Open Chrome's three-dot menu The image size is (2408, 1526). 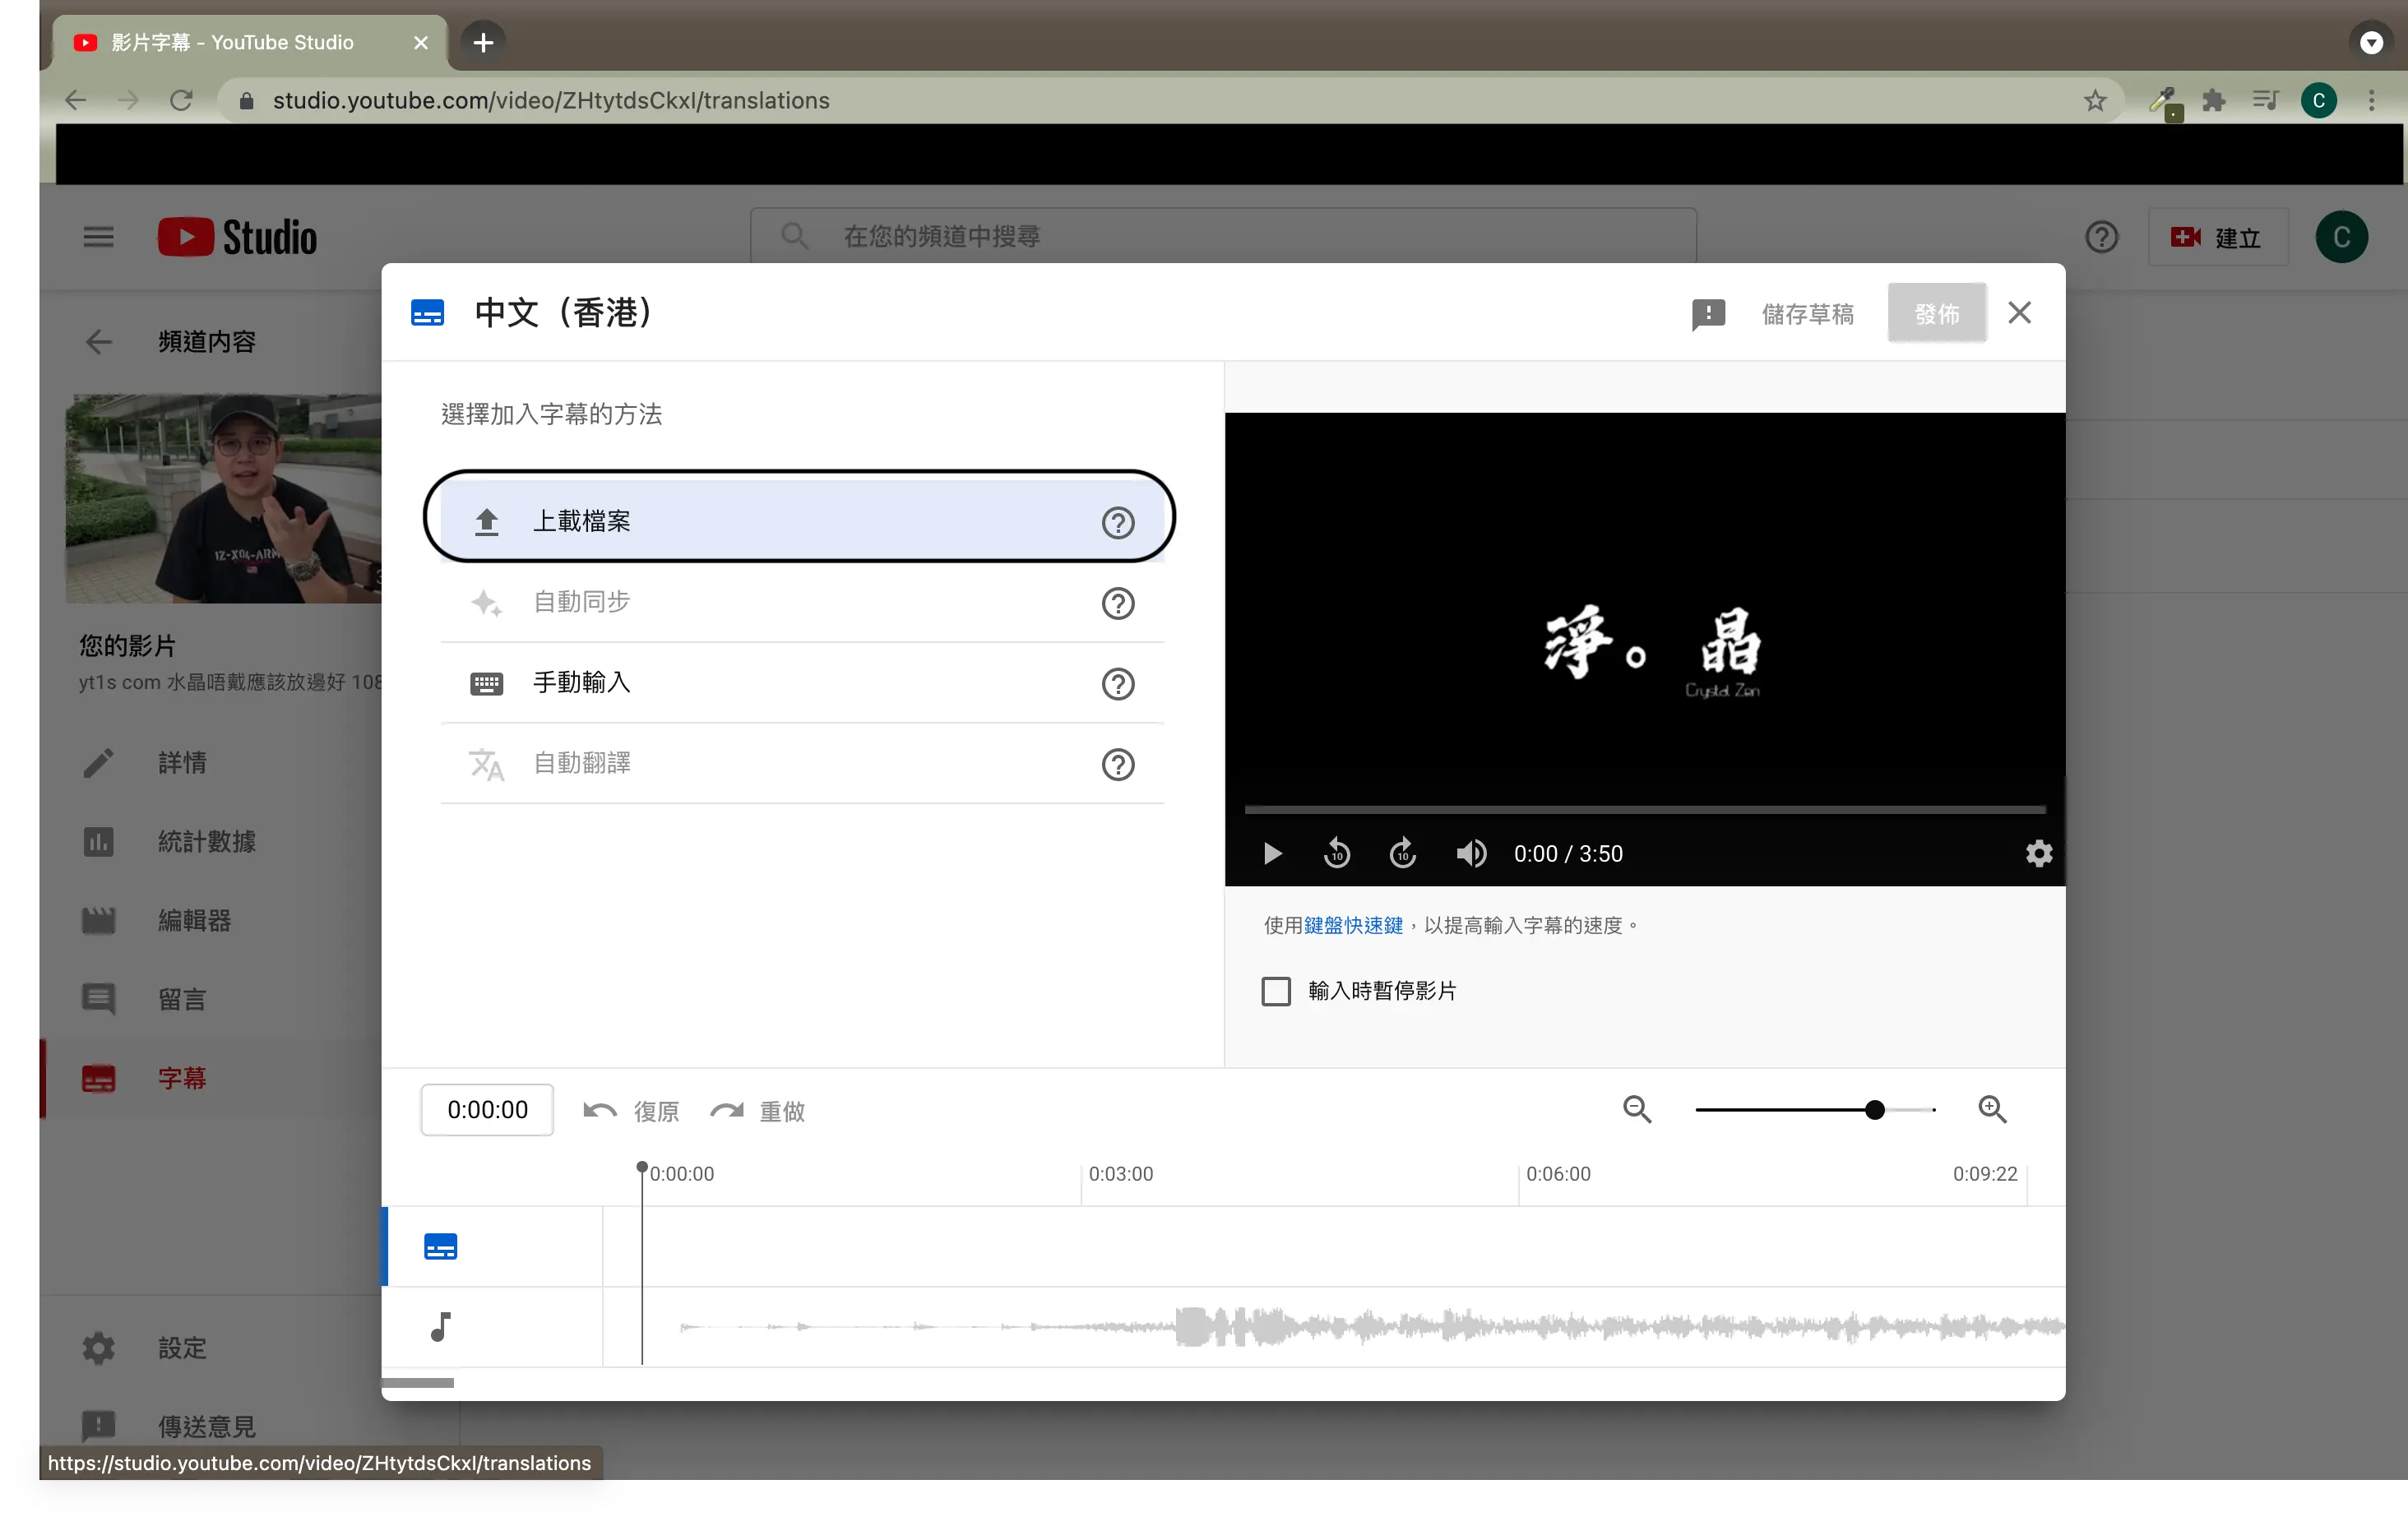click(2371, 100)
